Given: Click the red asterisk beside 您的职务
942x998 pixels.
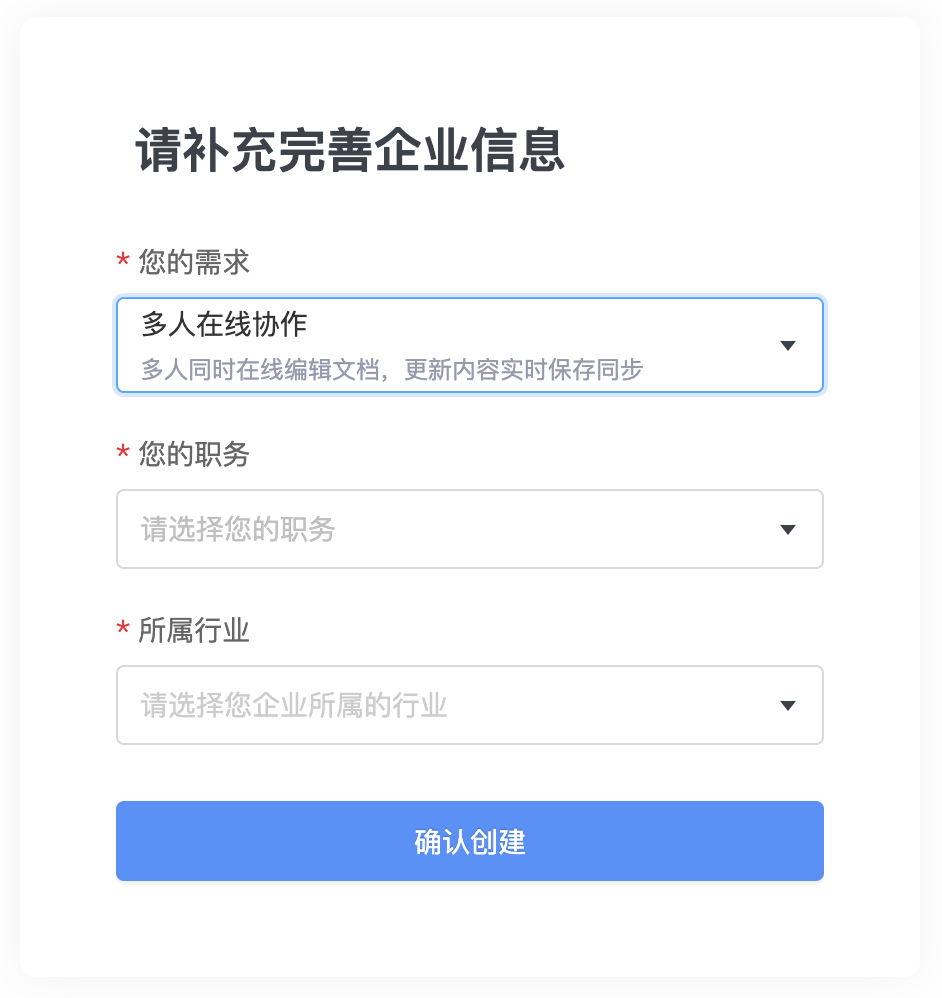Looking at the screenshot, I should pyautogui.click(x=123, y=453).
